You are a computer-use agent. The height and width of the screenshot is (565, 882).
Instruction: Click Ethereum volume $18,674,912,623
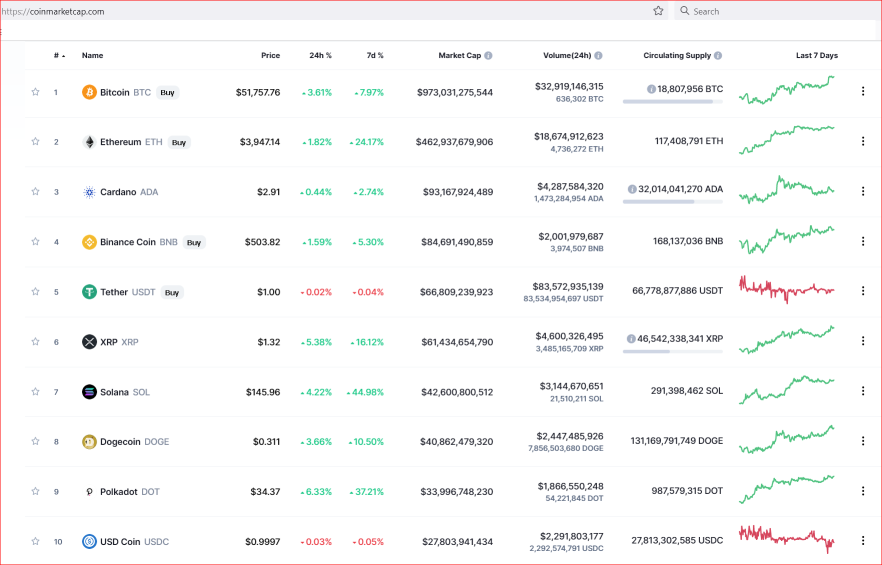point(569,136)
